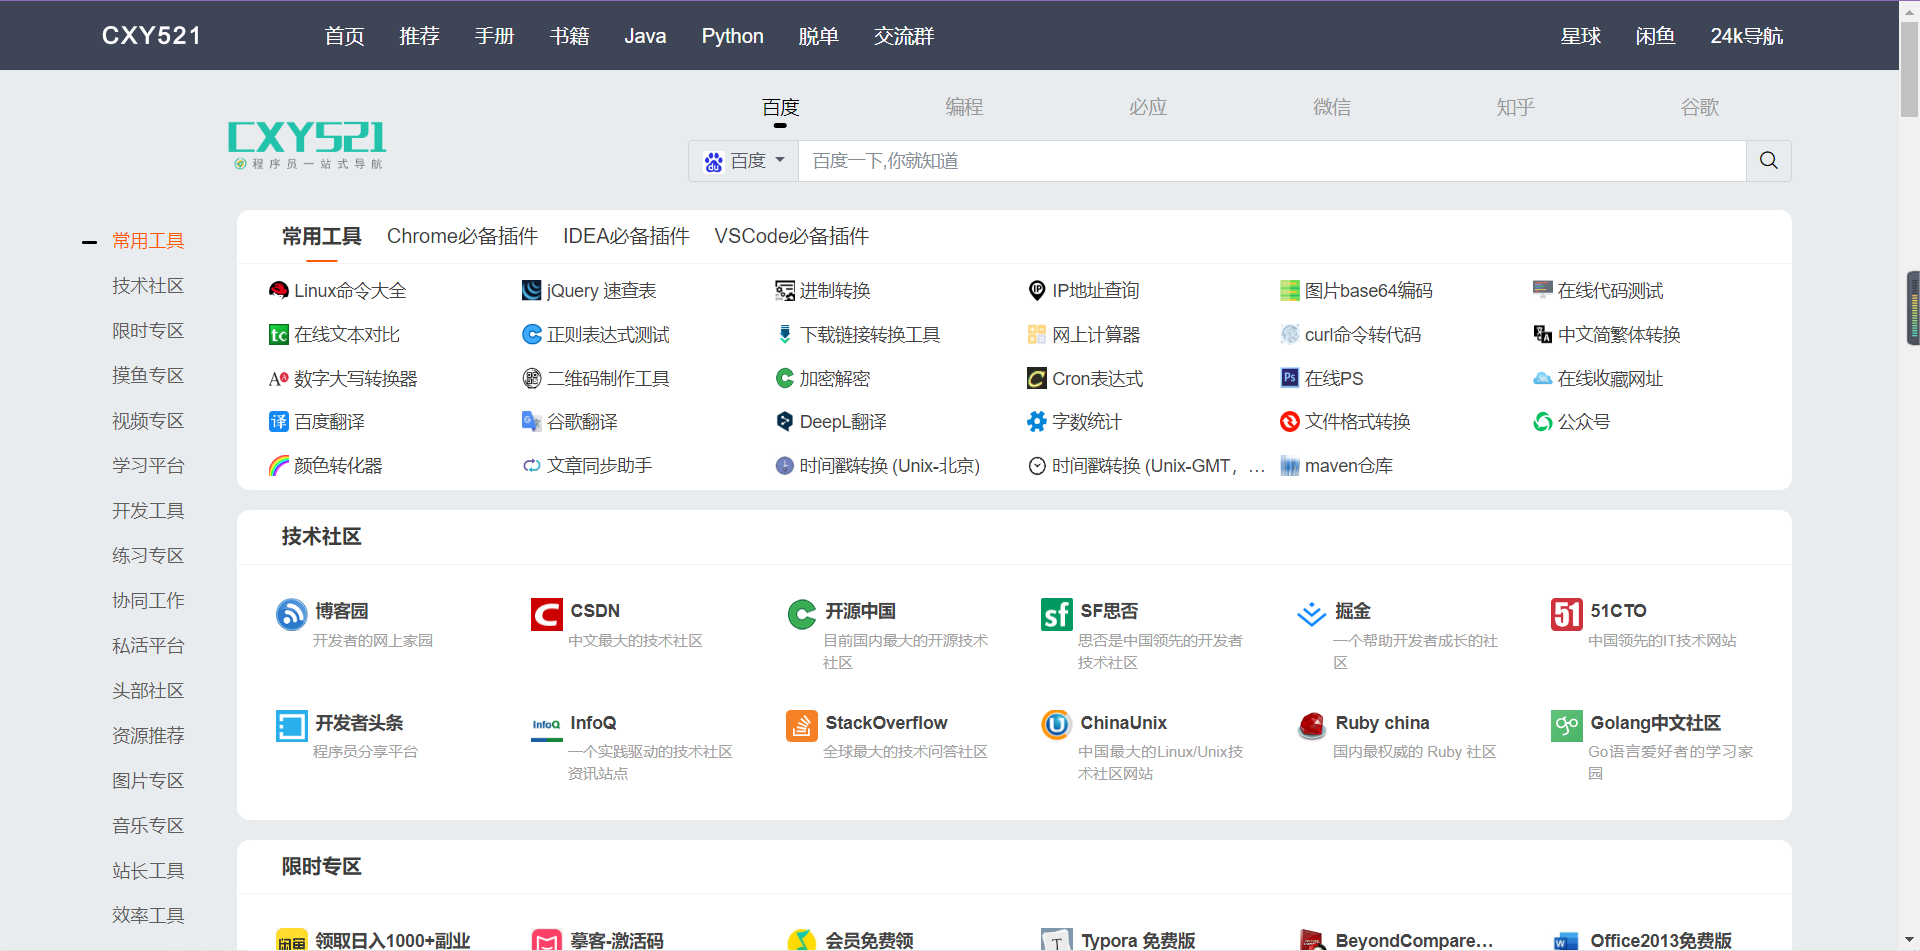The width and height of the screenshot is (1920, 951).
Task: Click the 正则表达式测试 icon
Action: click(x=532, y=335)
